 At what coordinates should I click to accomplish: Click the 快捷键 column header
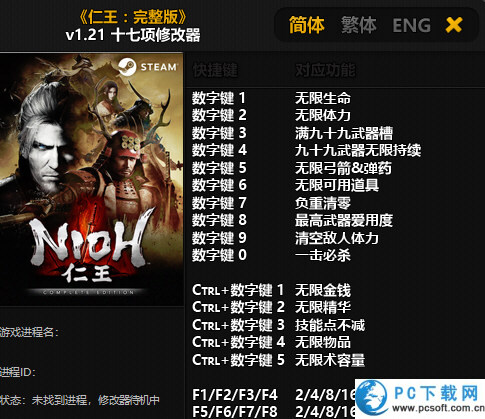(215, 70)
